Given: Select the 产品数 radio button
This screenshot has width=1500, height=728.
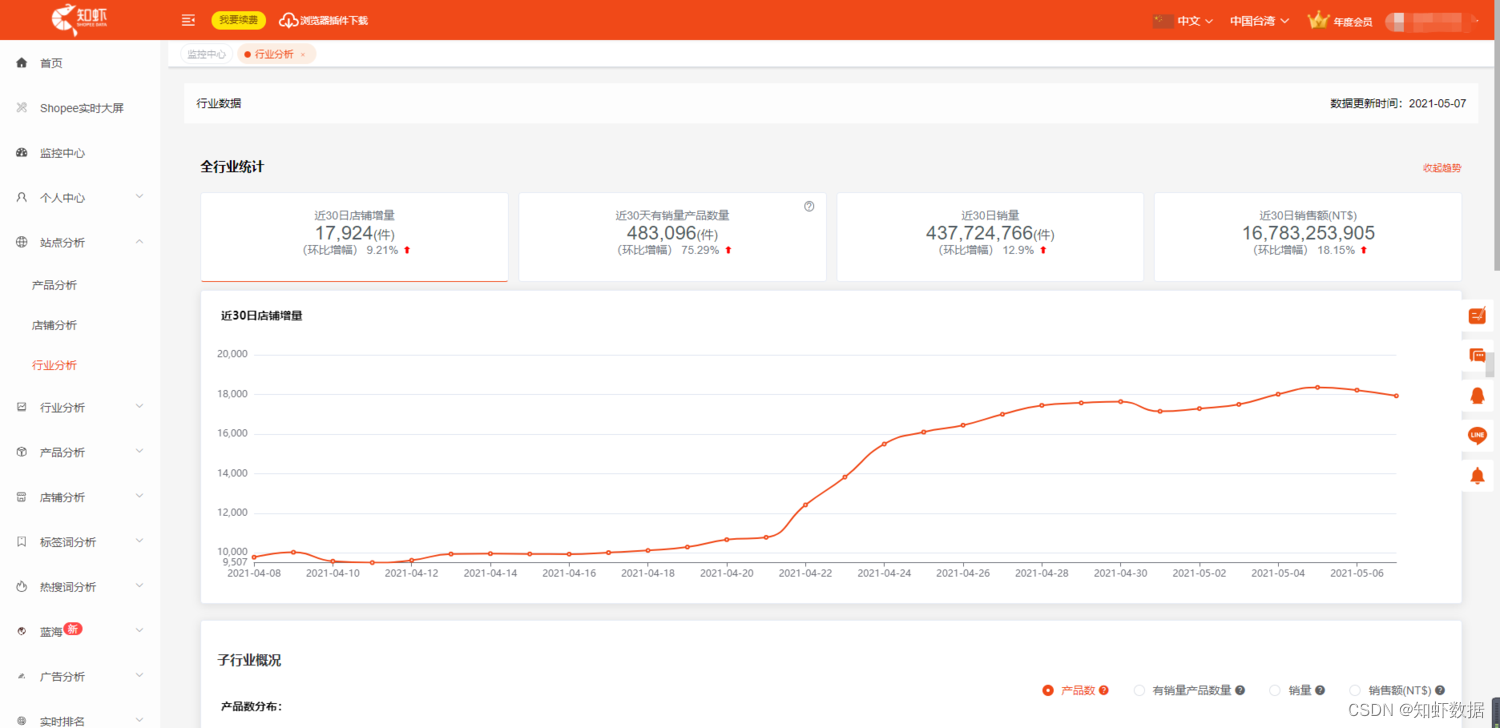Looking at the screenshot, I should click(1048, 690).
